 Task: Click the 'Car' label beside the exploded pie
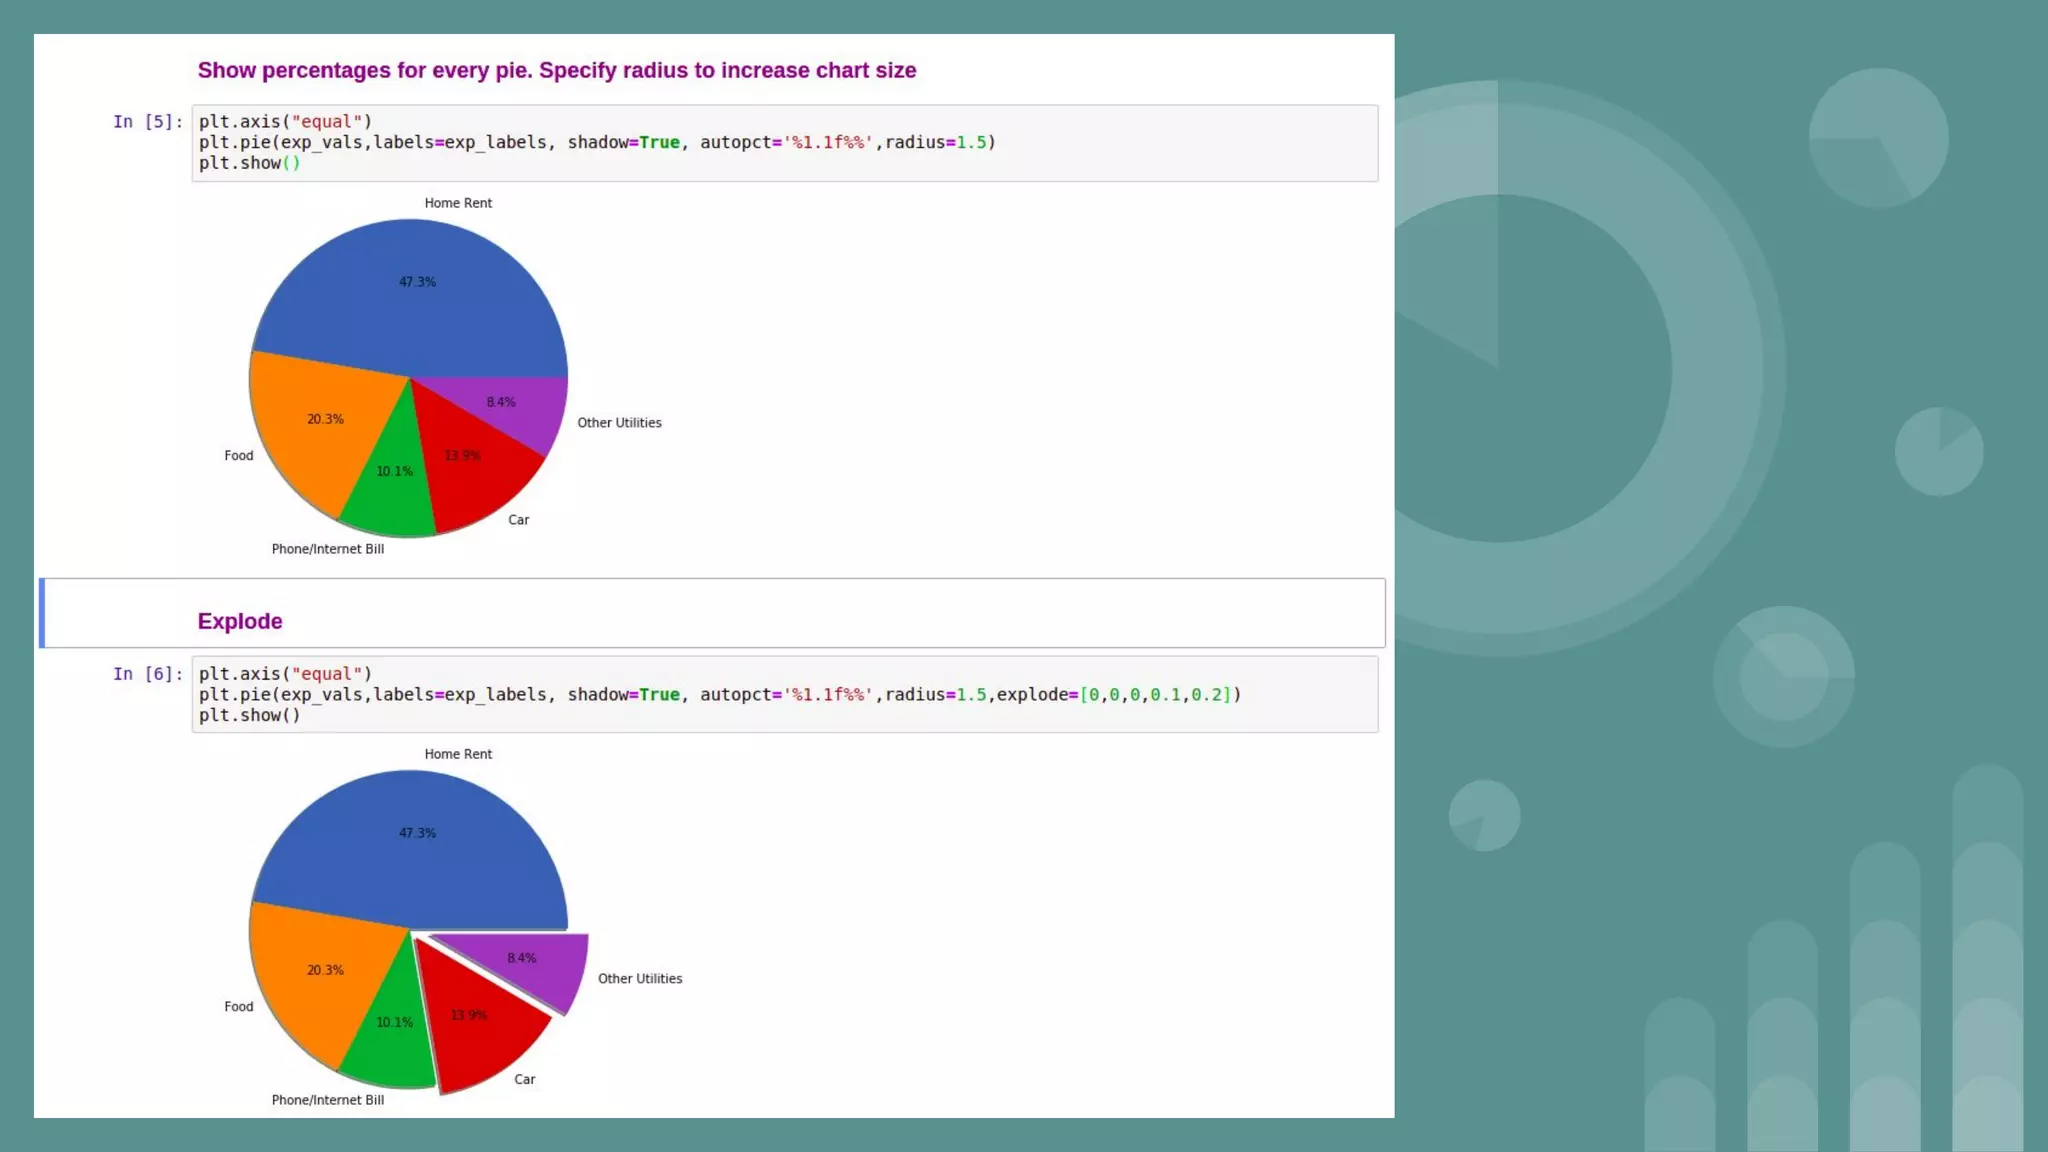524,1080
